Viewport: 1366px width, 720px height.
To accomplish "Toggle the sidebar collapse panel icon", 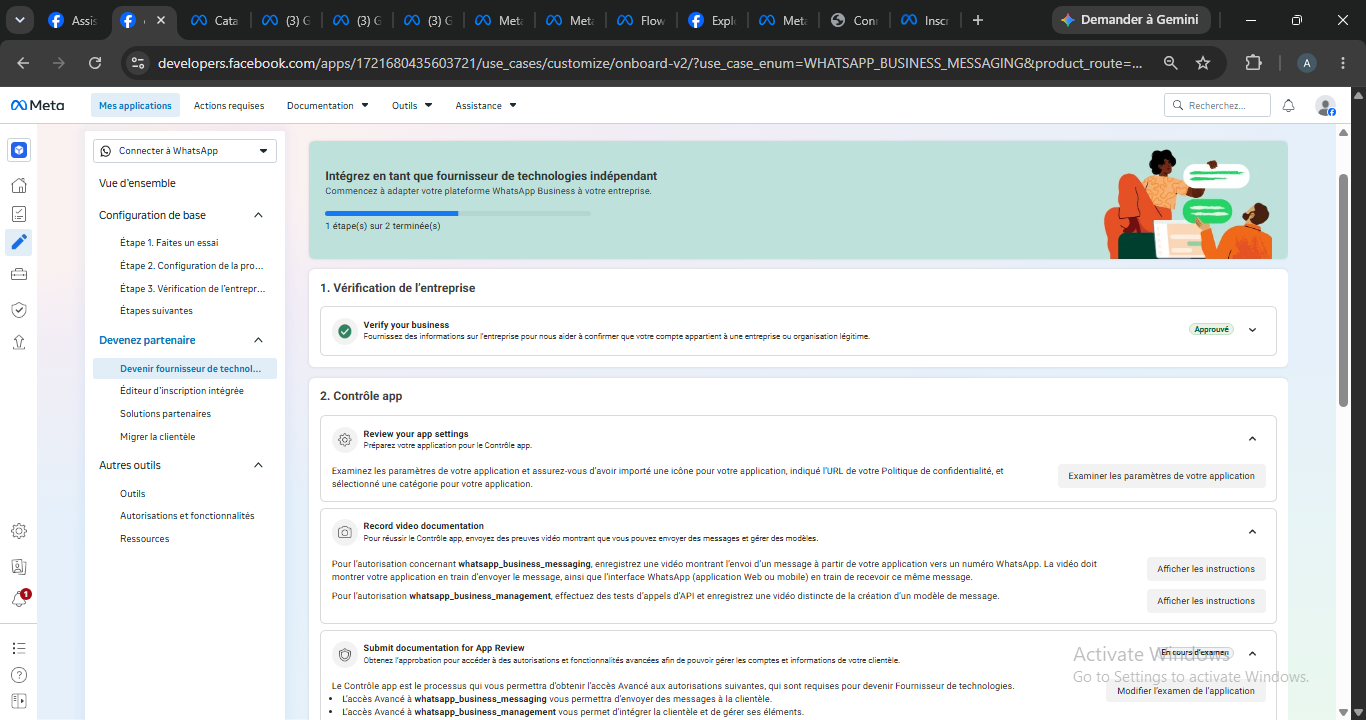I will pos(19,701).
